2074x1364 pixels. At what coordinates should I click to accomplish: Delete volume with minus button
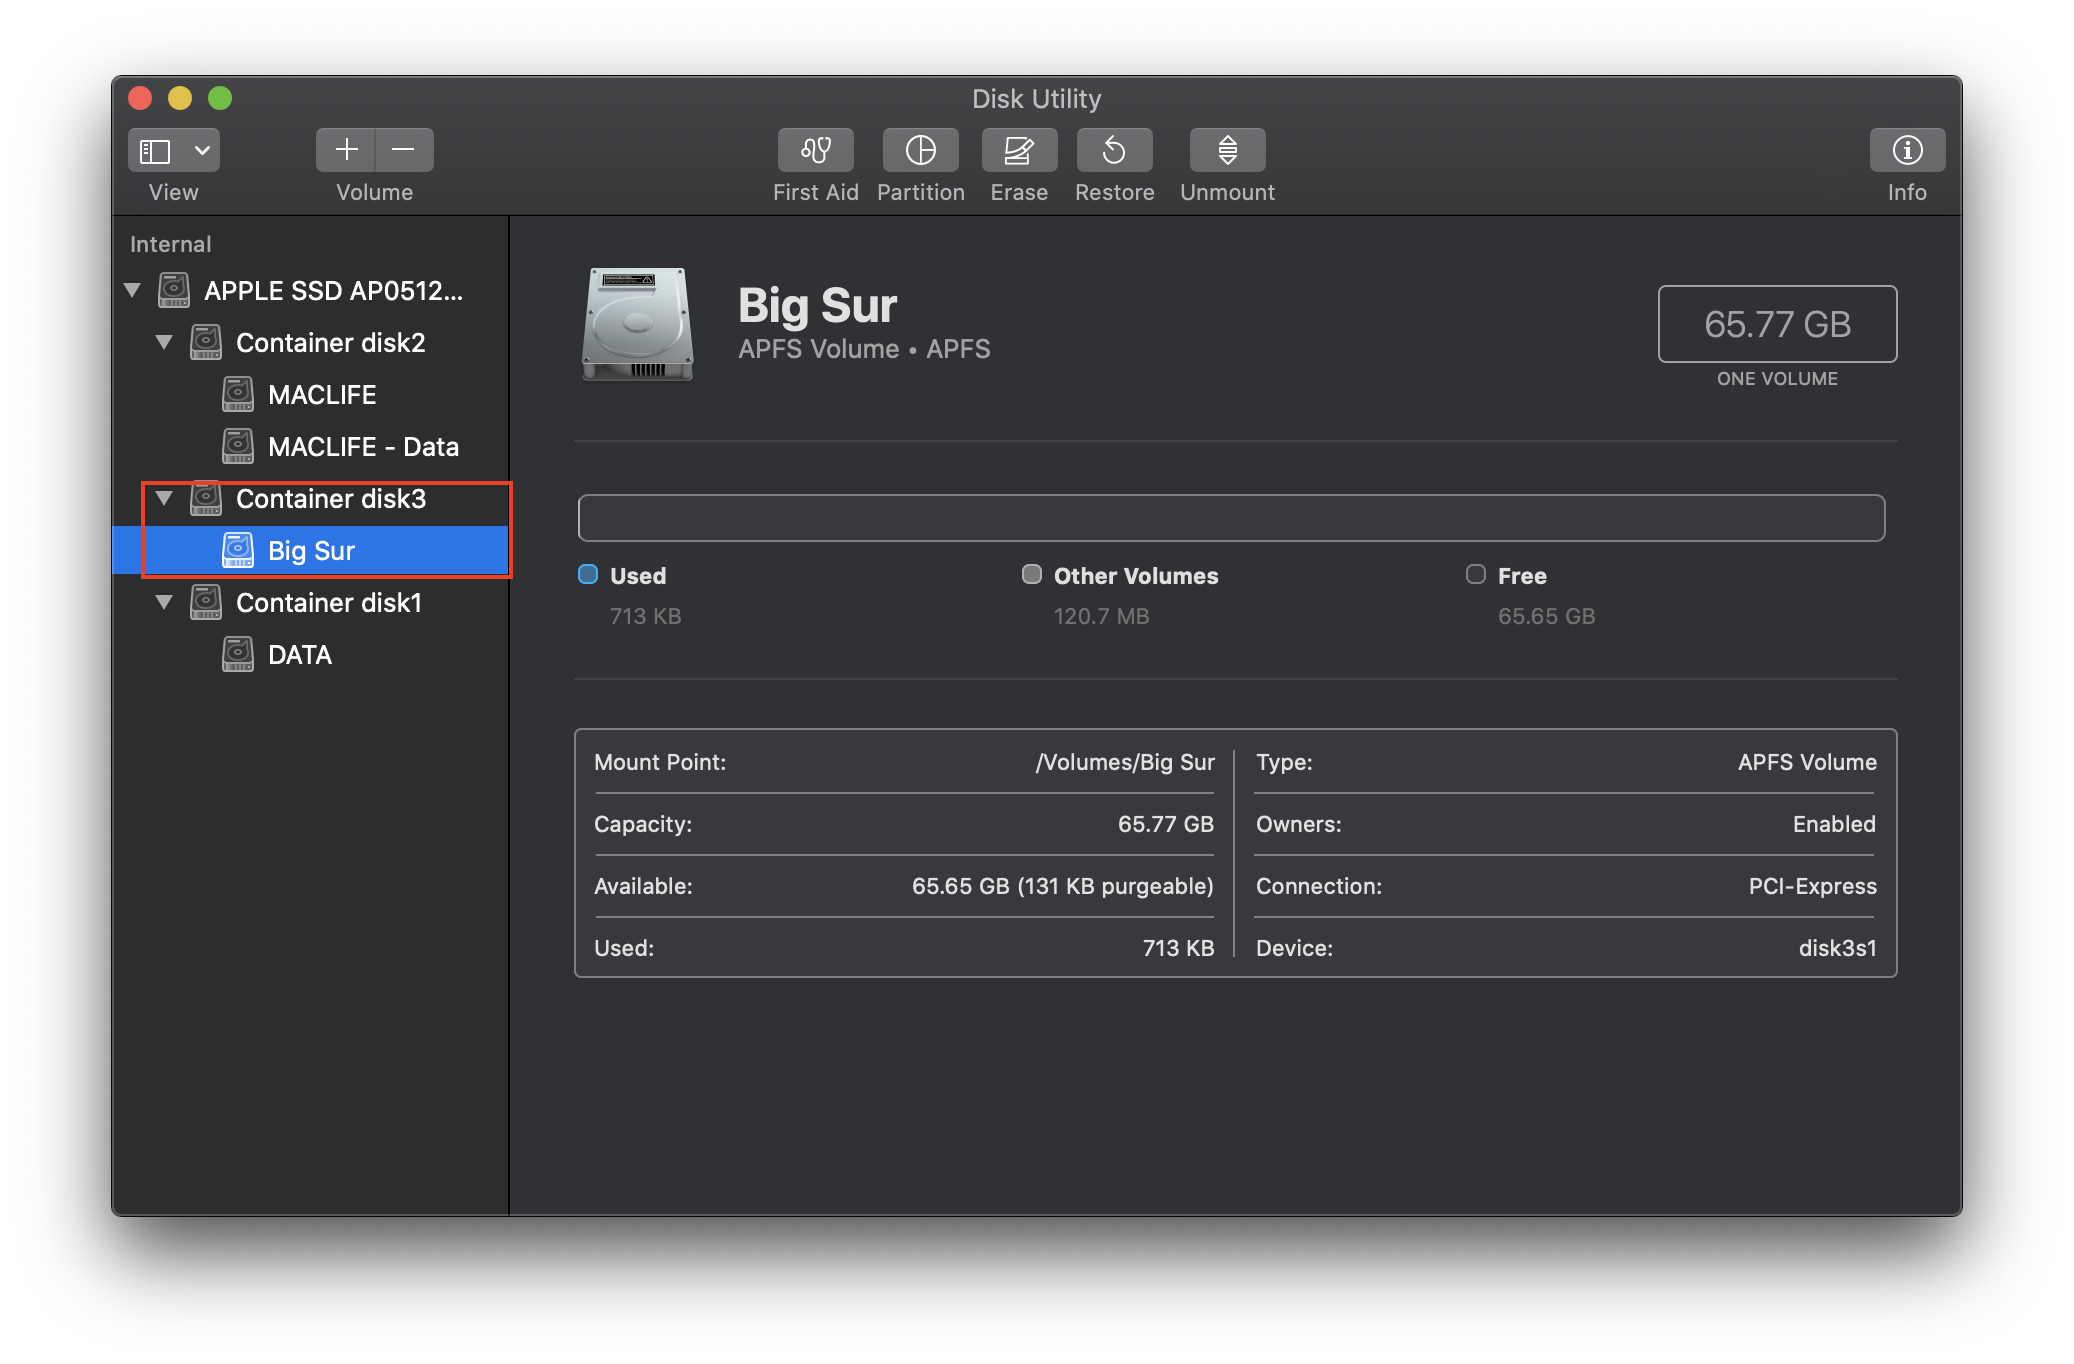click(x=404, y=150)
